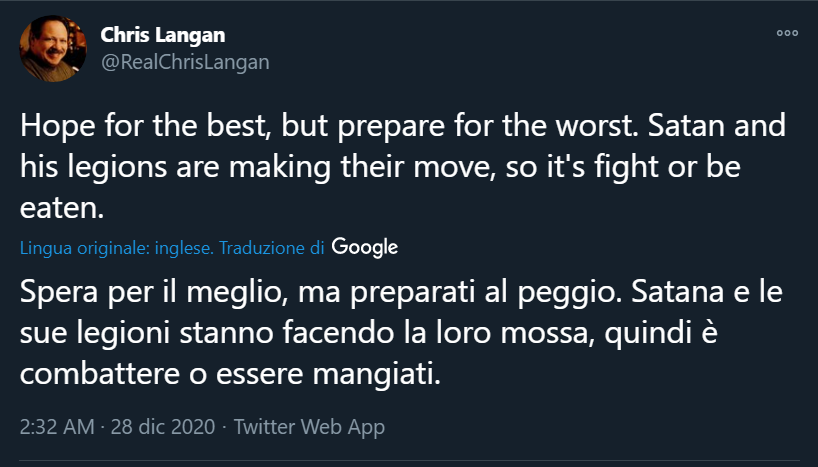
Task: Open the Chris Langan display name link
Action: click(x=163, y=35)
